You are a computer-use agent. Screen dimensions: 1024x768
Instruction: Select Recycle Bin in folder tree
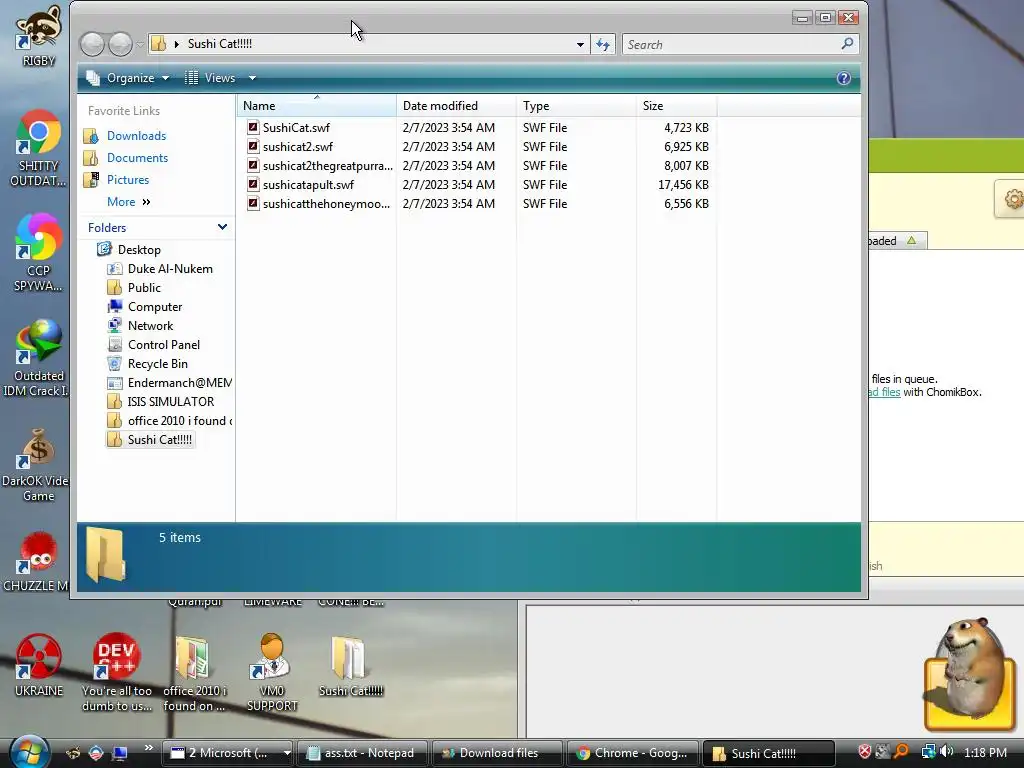157,363
